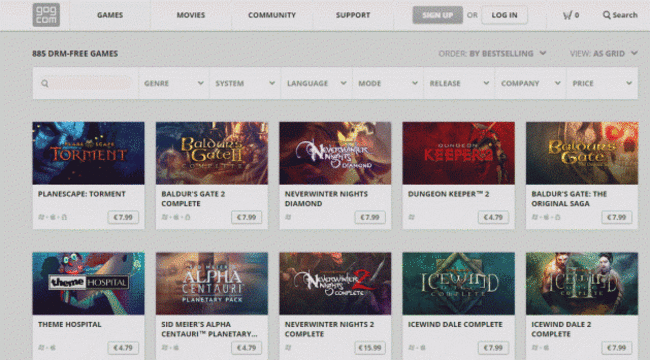Screen dimensions: 650x360
Task: Open the Release filter dropdown
Action: click(459, 83)
